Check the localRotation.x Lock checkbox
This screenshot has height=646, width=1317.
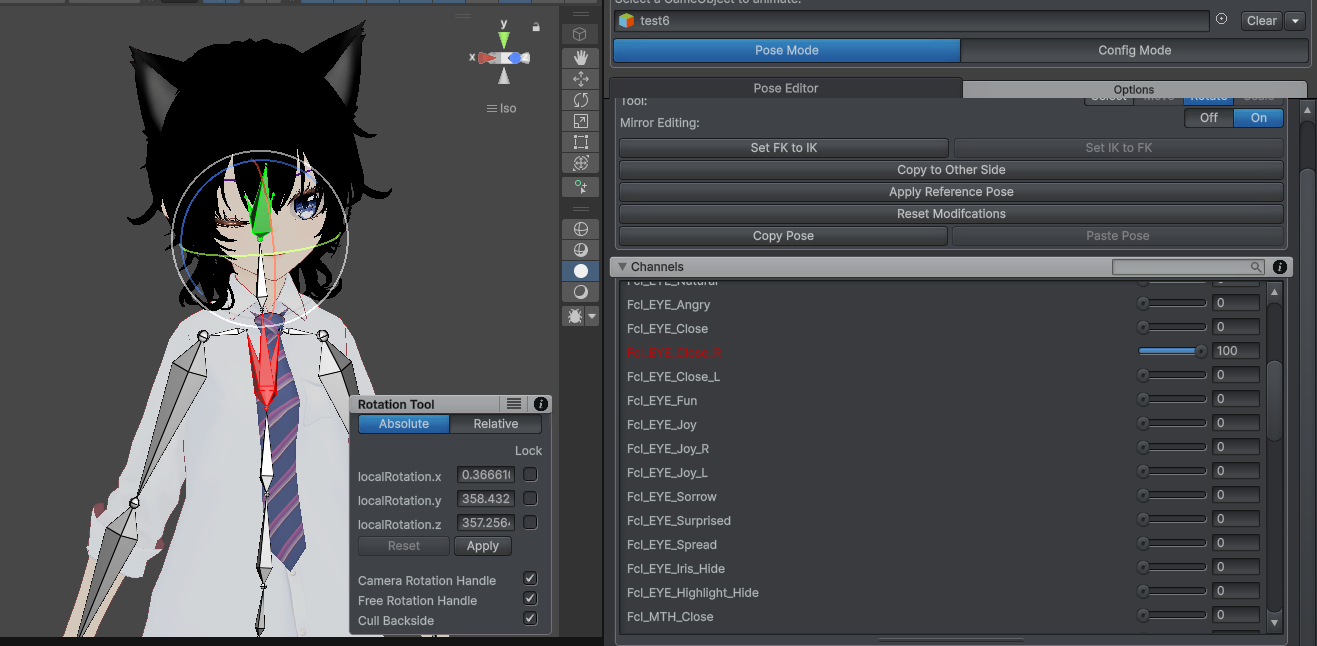click(530, 475)
